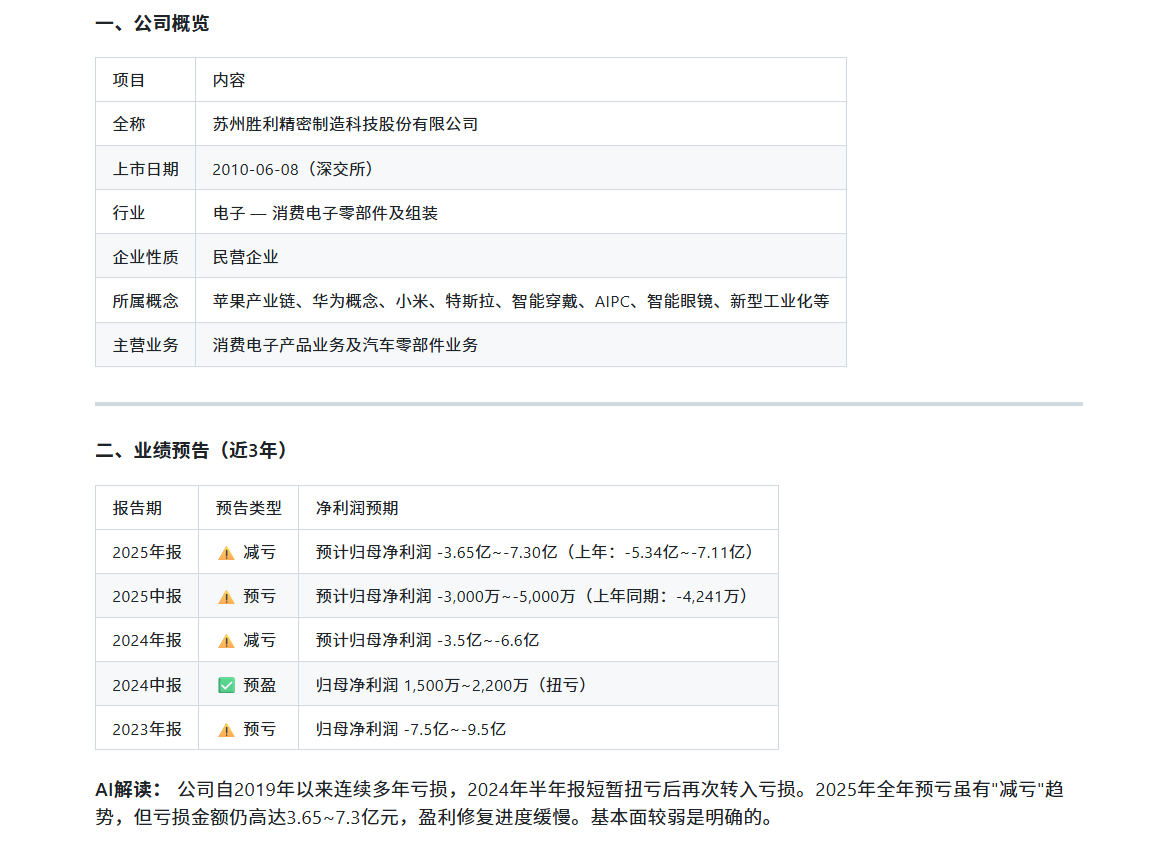Click the 报告期 column header
This screenshot has width=1157, height=844.
click(x=147, y=508)
